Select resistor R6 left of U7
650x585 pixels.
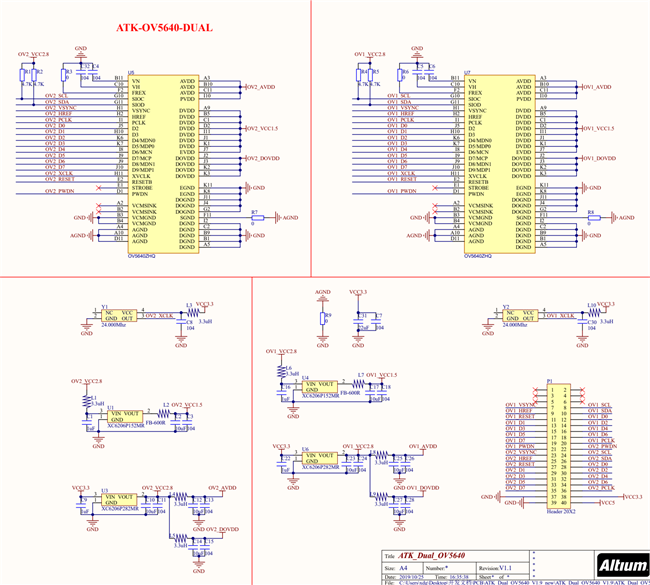click(x=400, y=75)
